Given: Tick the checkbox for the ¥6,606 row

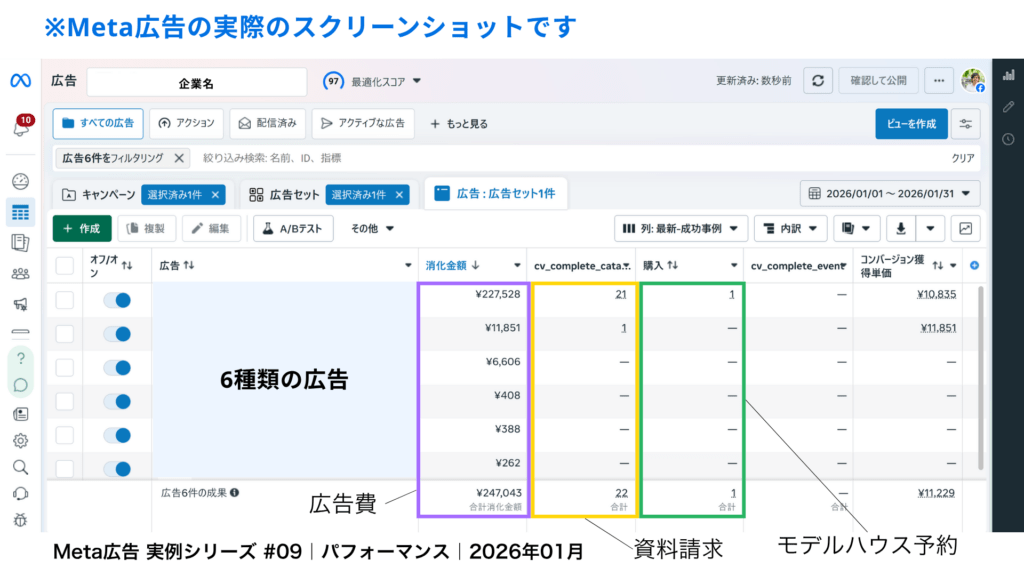Looking at the screenshot, I should coord(65,368).
